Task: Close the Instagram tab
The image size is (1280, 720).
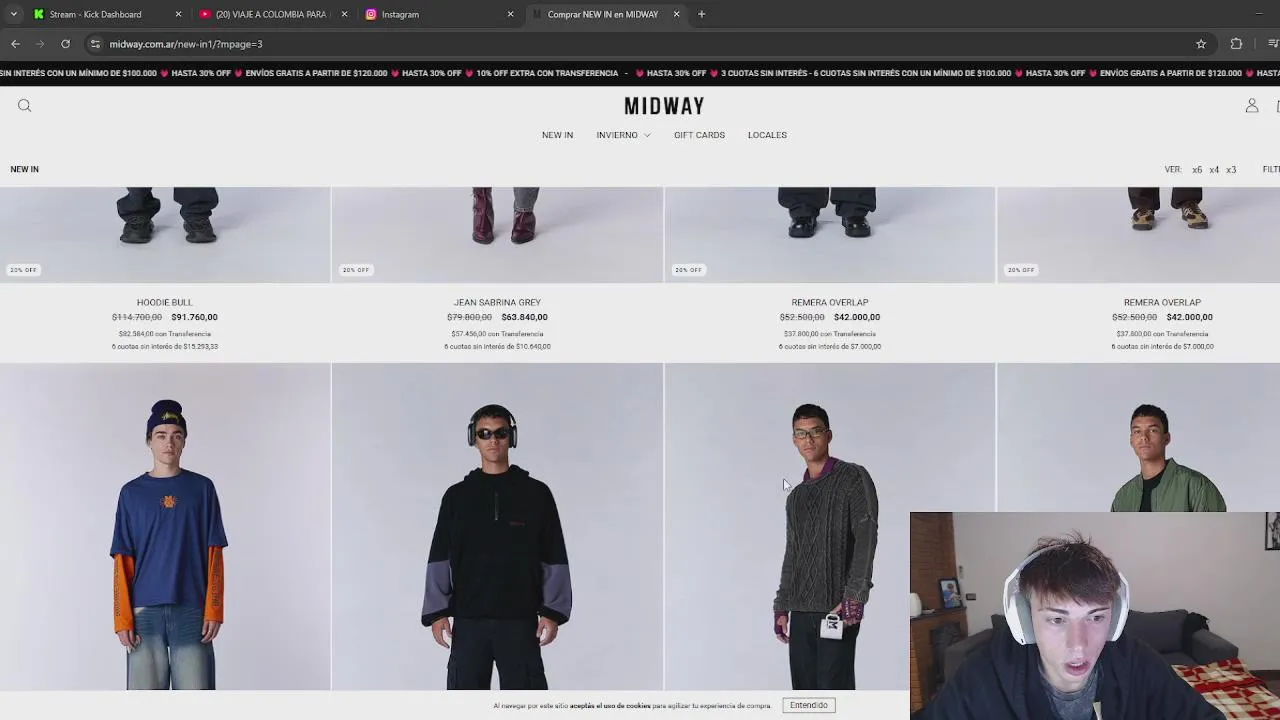Action: tap(510, 14)
